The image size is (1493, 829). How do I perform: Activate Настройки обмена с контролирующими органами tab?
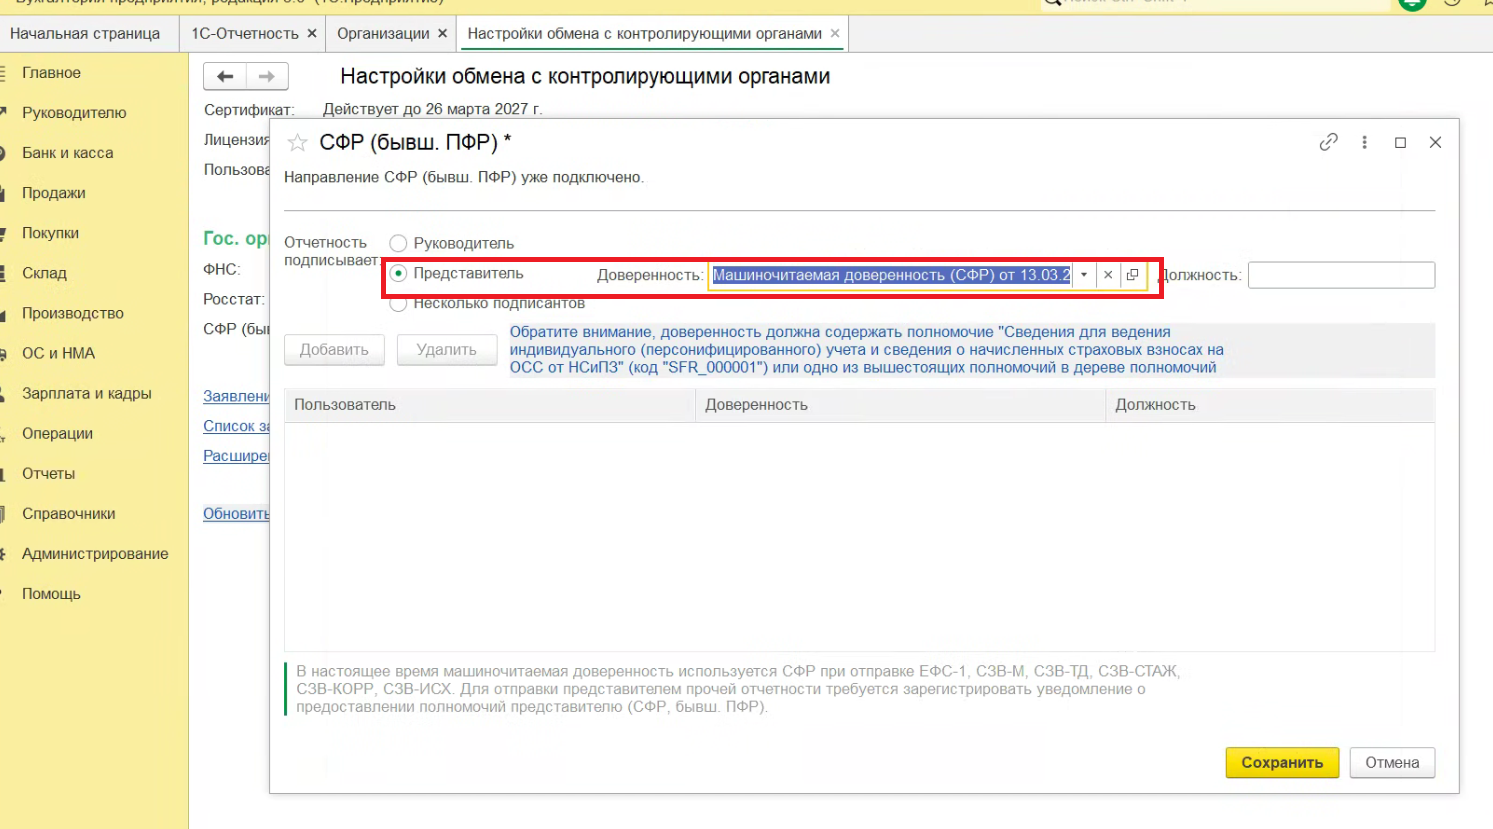[x=645, y=33]
